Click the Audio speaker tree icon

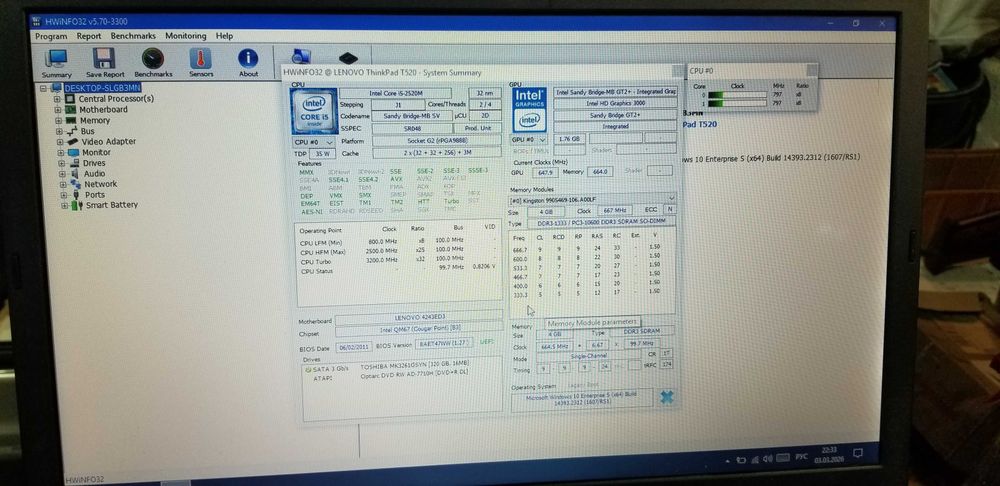point(76,173)
